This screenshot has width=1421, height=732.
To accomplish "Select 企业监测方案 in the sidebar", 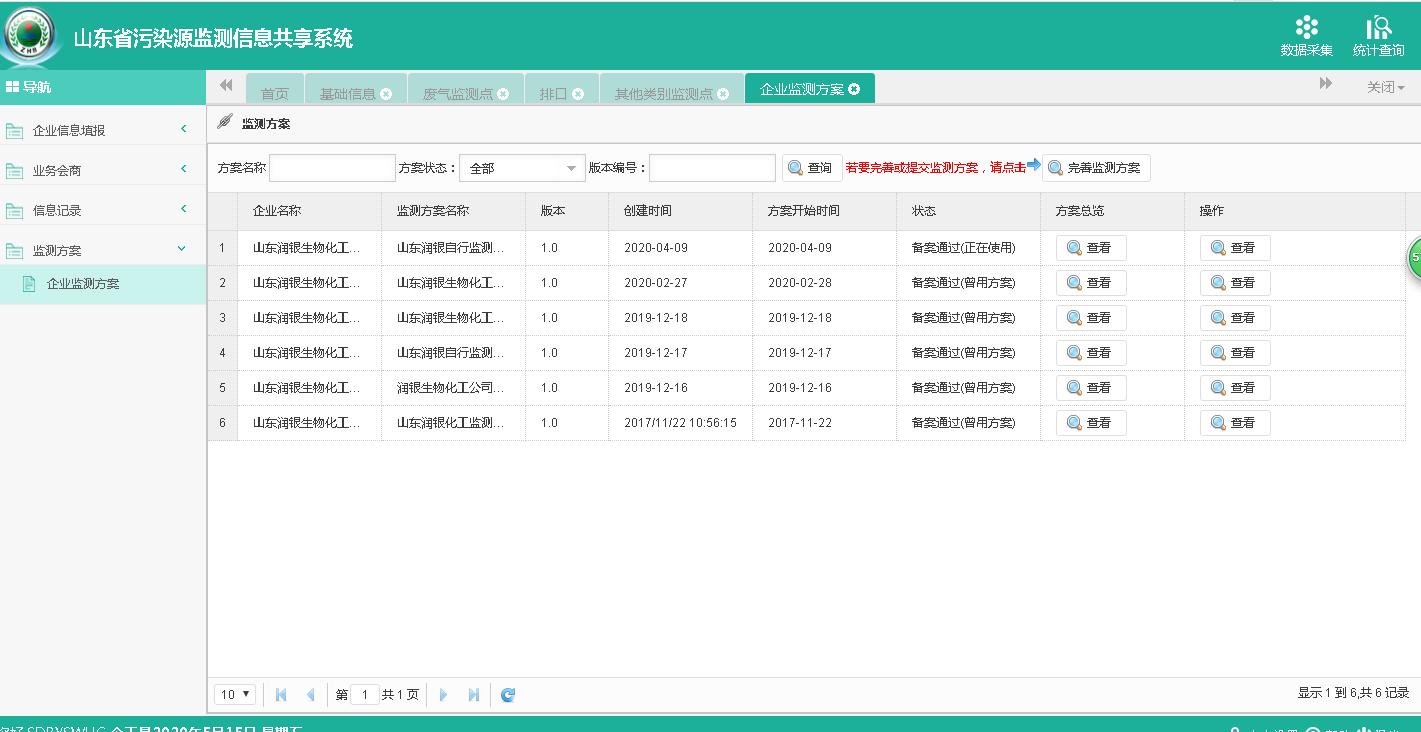I will click(x=83, y=284).
